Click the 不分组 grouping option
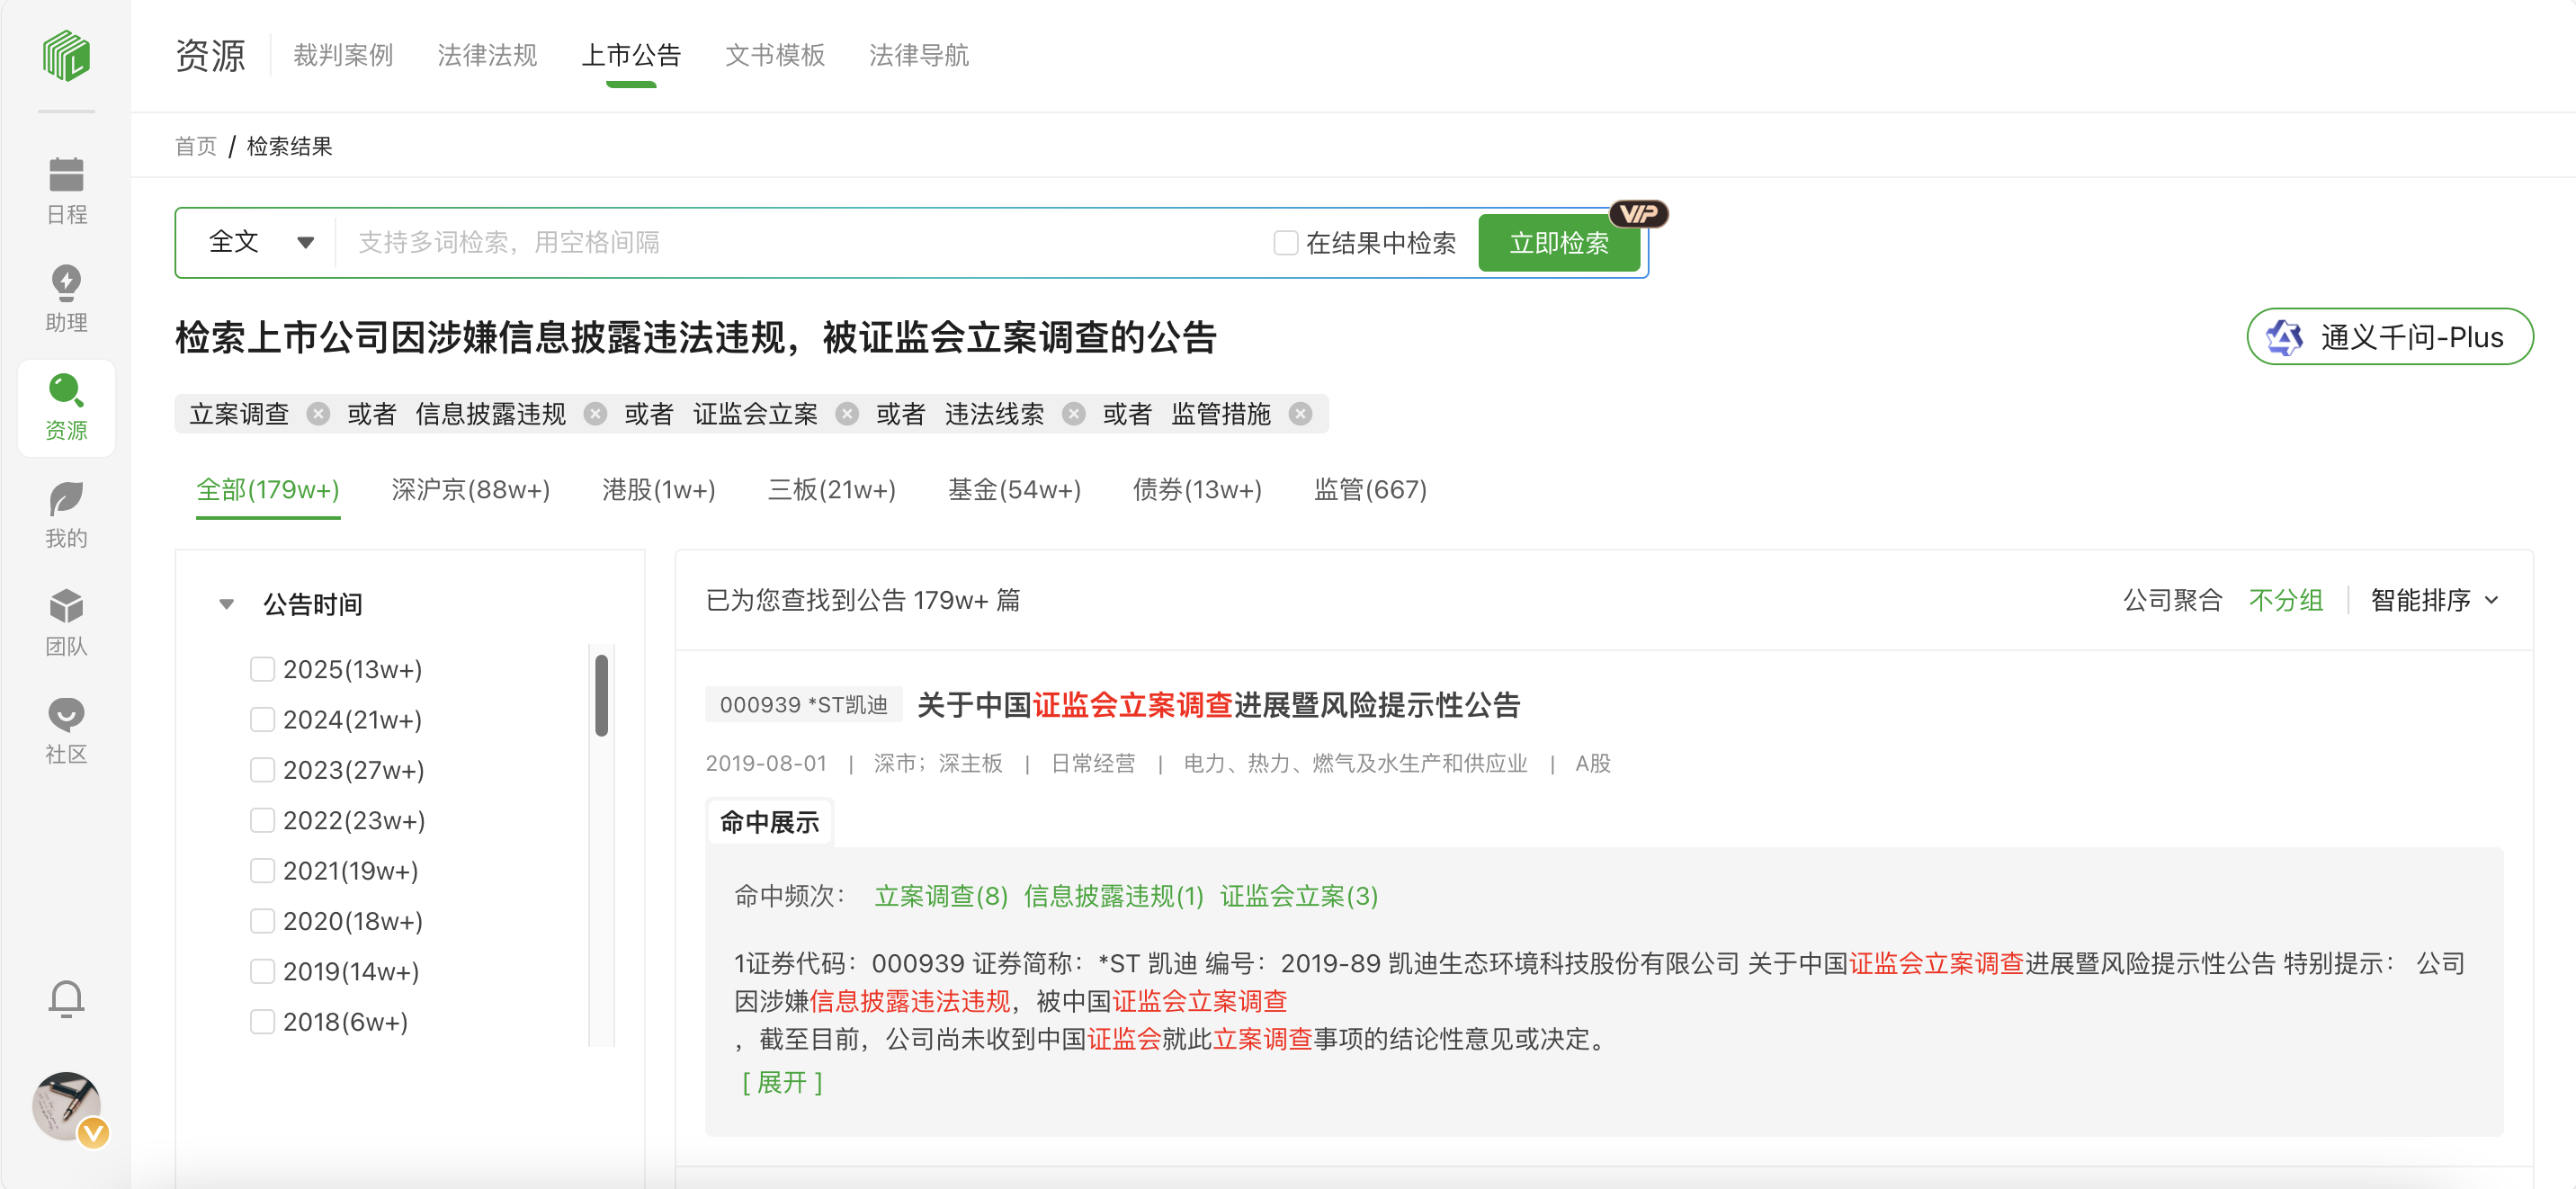Image resolution: width=2576 pixels, height=1189 pixels. [x=2286, y=600]
